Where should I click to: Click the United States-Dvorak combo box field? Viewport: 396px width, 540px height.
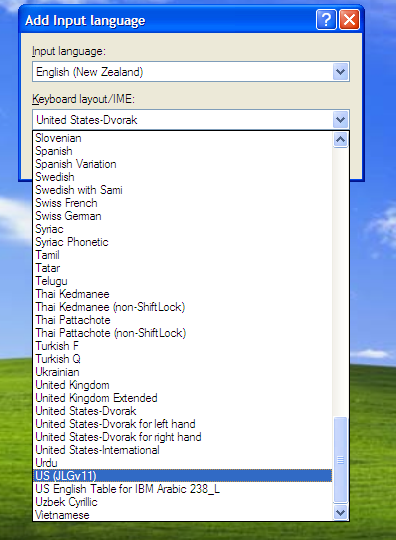coord(191,120)
